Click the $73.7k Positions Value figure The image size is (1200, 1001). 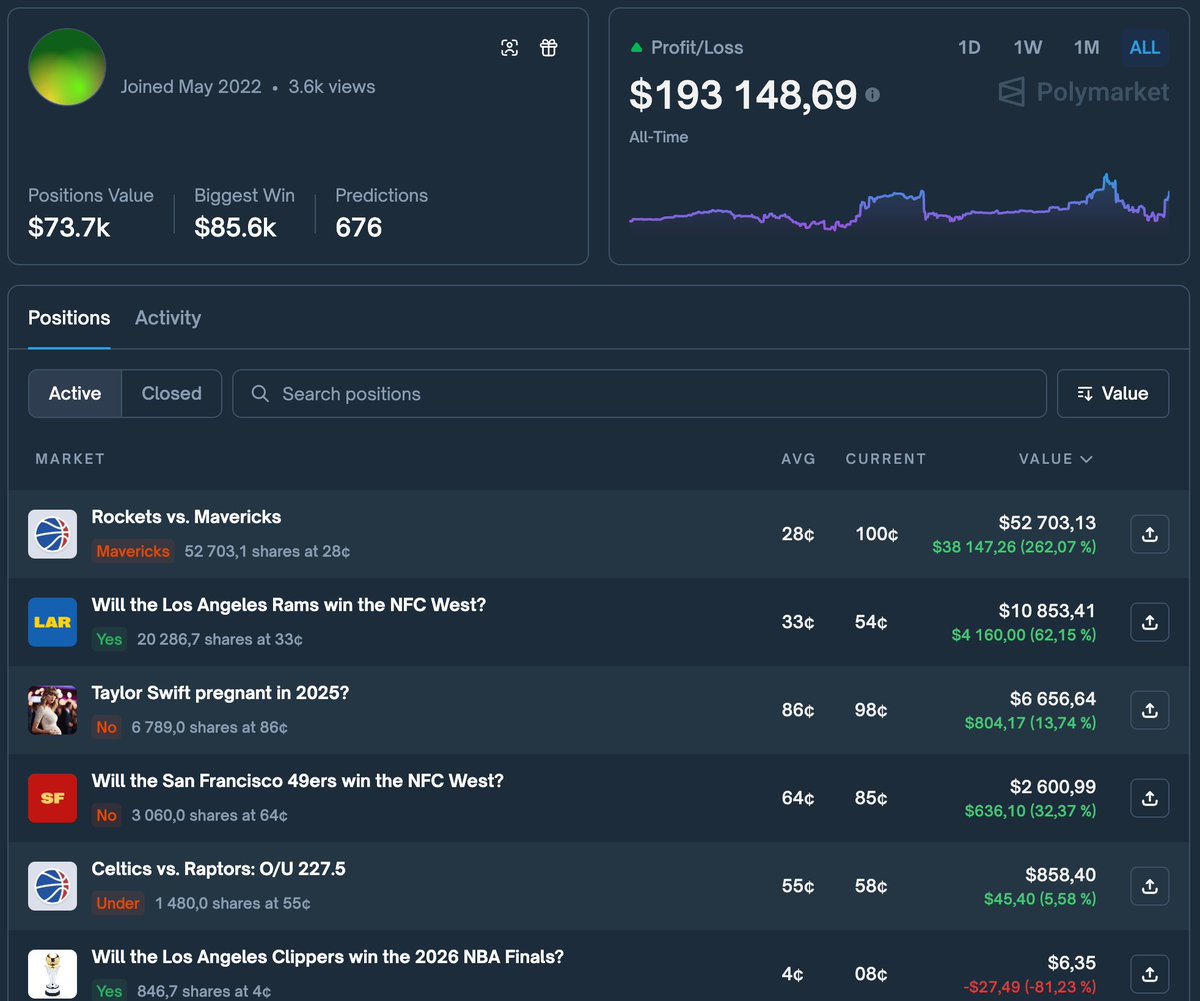(x=69, y=227)
